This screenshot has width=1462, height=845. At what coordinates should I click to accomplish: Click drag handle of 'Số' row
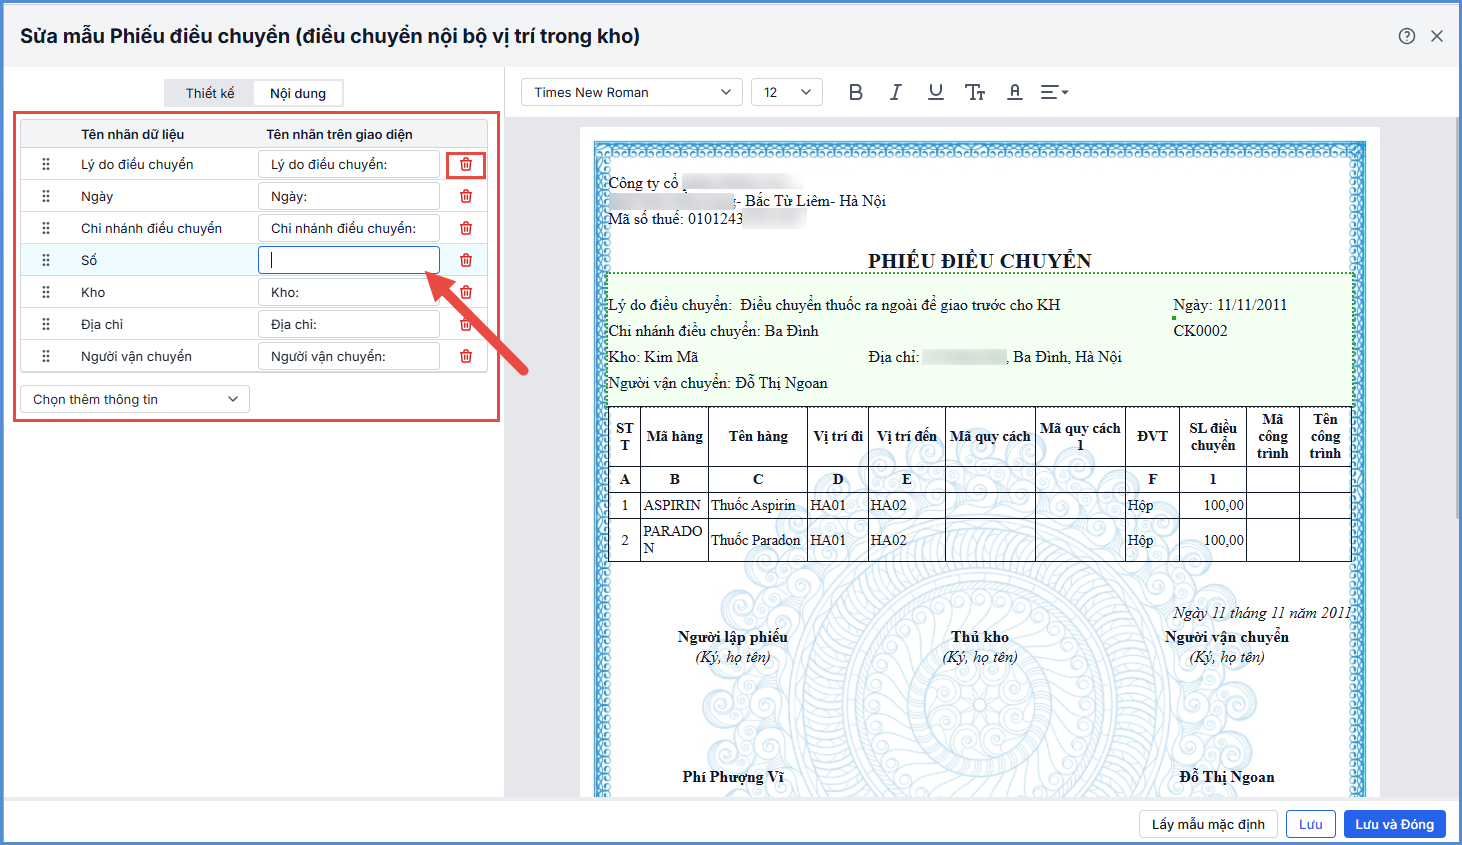coord(46,260)
